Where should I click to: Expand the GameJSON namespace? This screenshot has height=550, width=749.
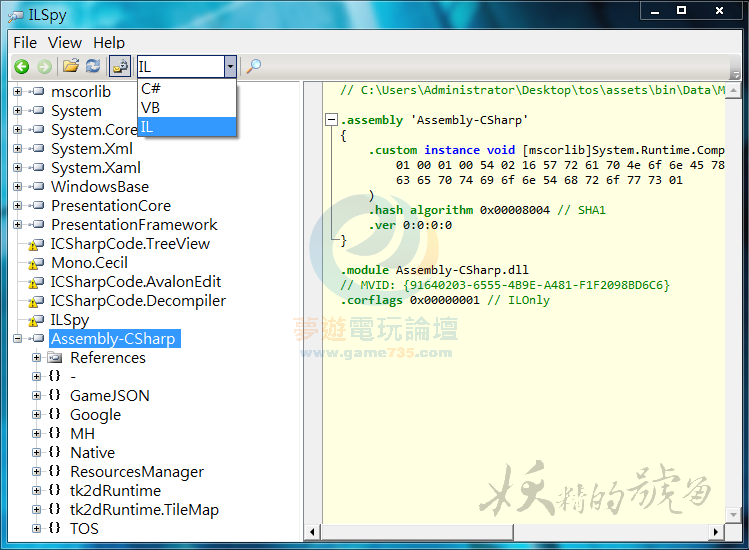(x=37, y=395)
